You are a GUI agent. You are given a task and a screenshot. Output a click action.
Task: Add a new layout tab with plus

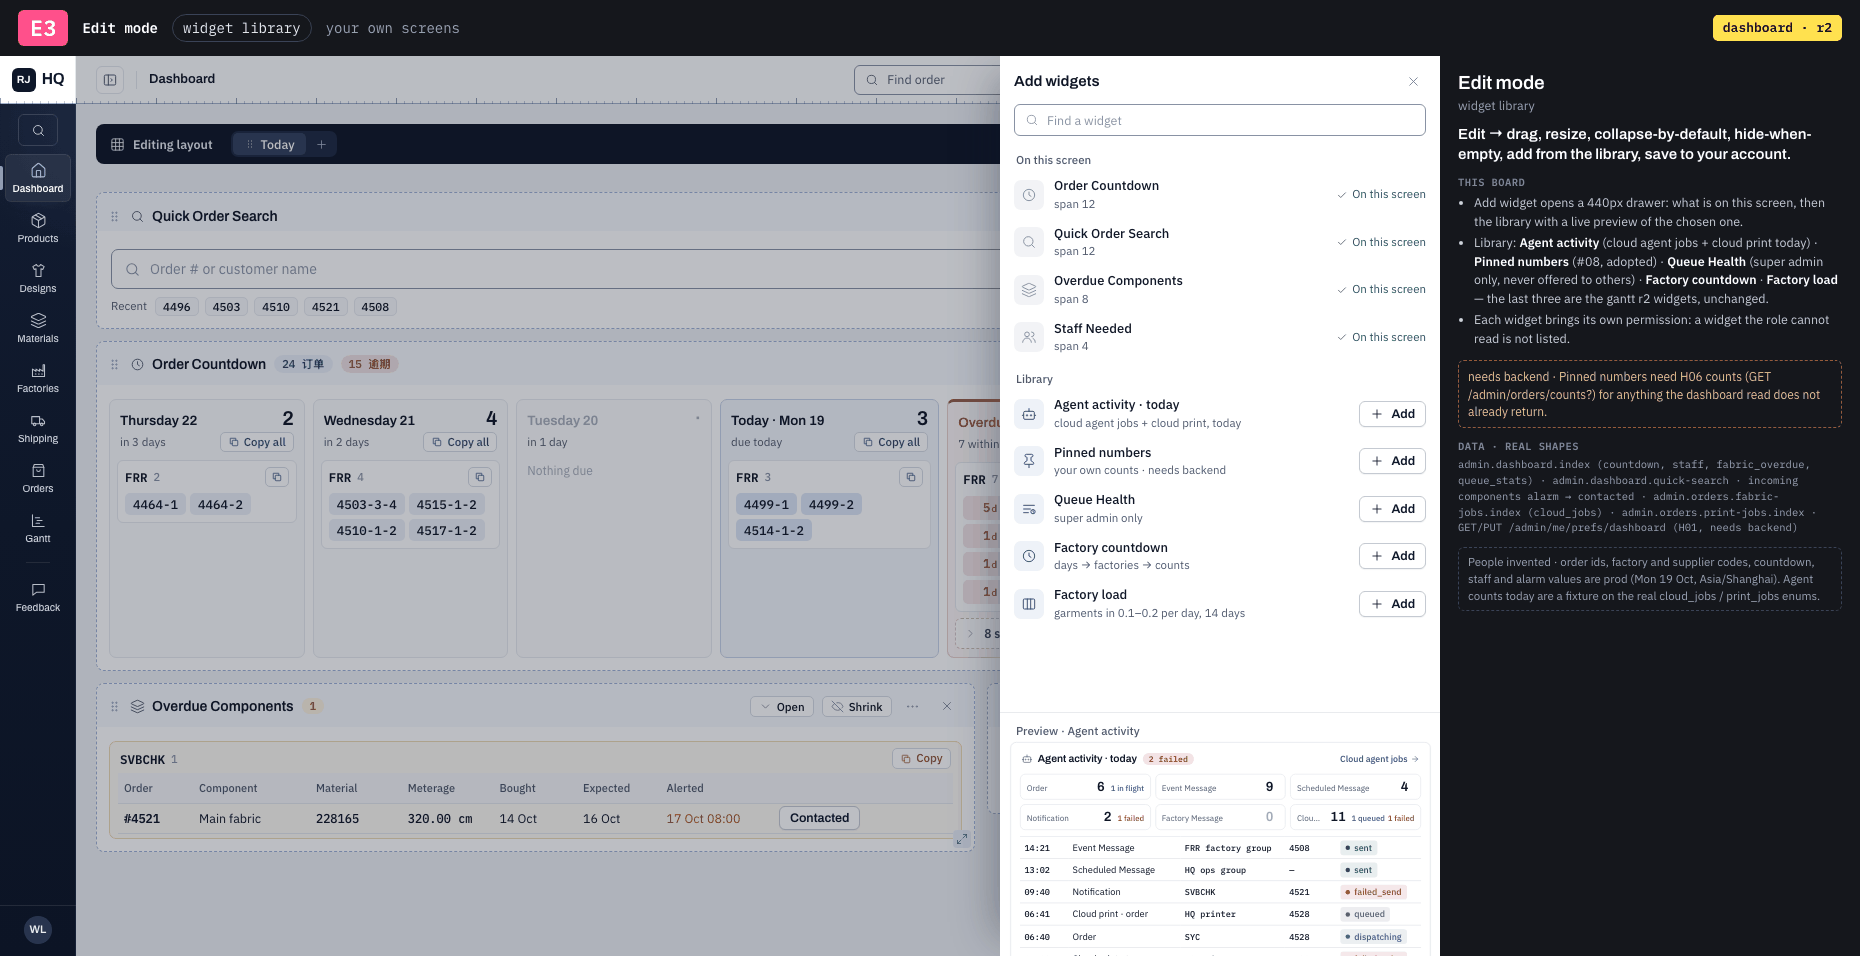pyautogui.click(x=322, y=144)
